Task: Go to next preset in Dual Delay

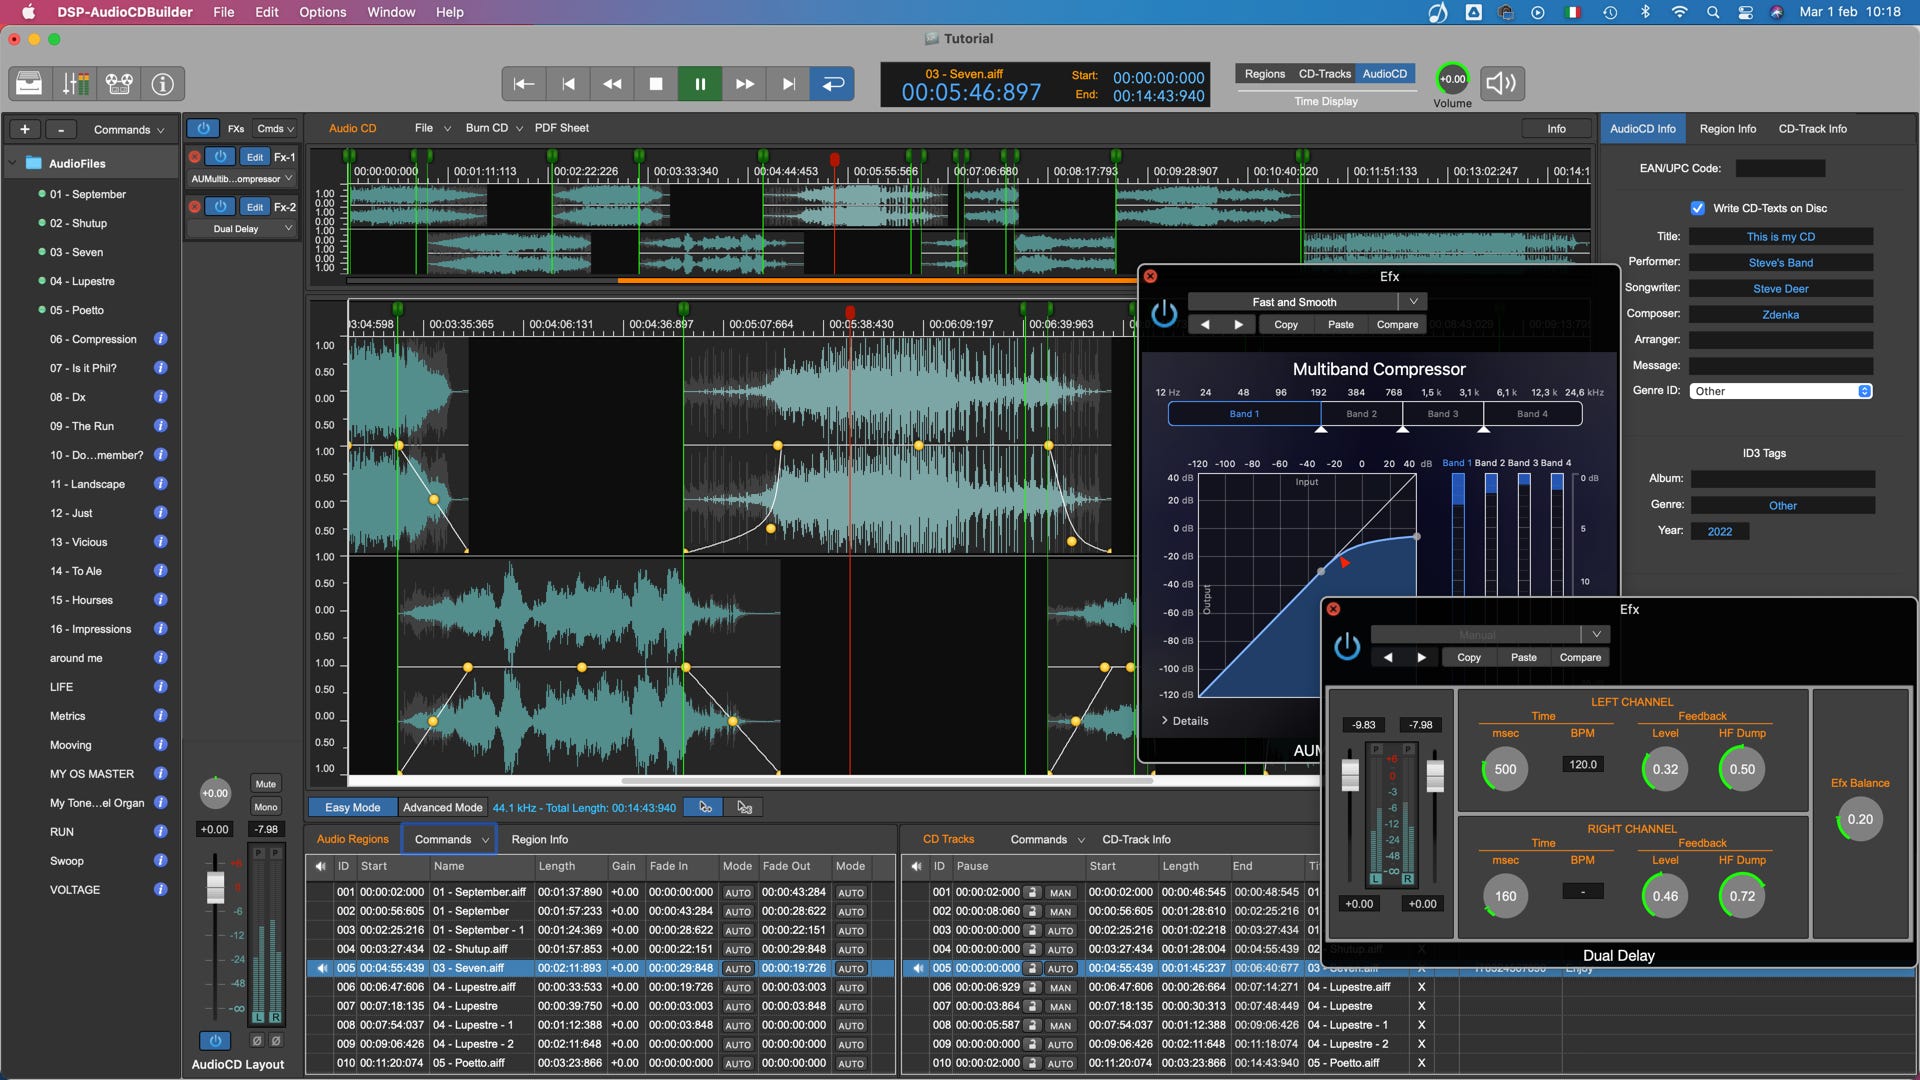Action: pos(1421,658)
